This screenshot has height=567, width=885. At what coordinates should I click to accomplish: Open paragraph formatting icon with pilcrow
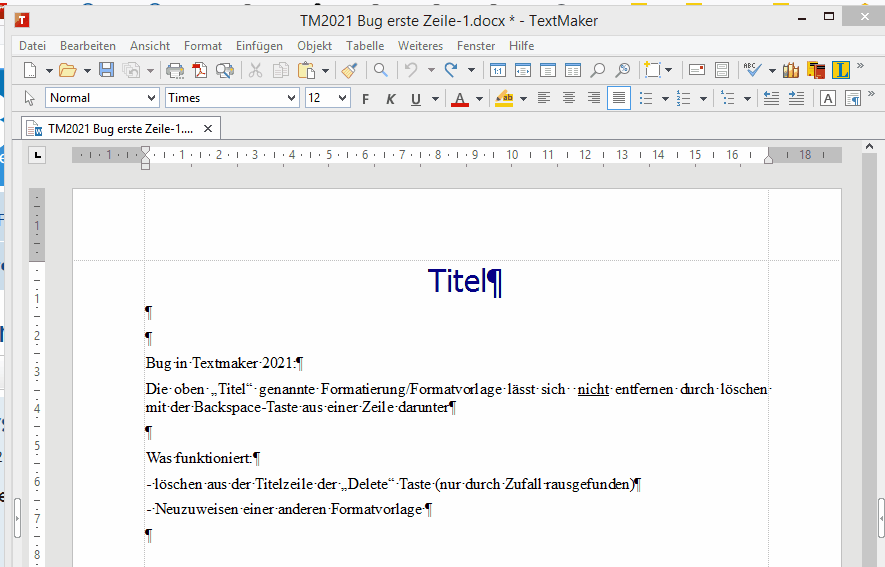(x=853, y=99)
